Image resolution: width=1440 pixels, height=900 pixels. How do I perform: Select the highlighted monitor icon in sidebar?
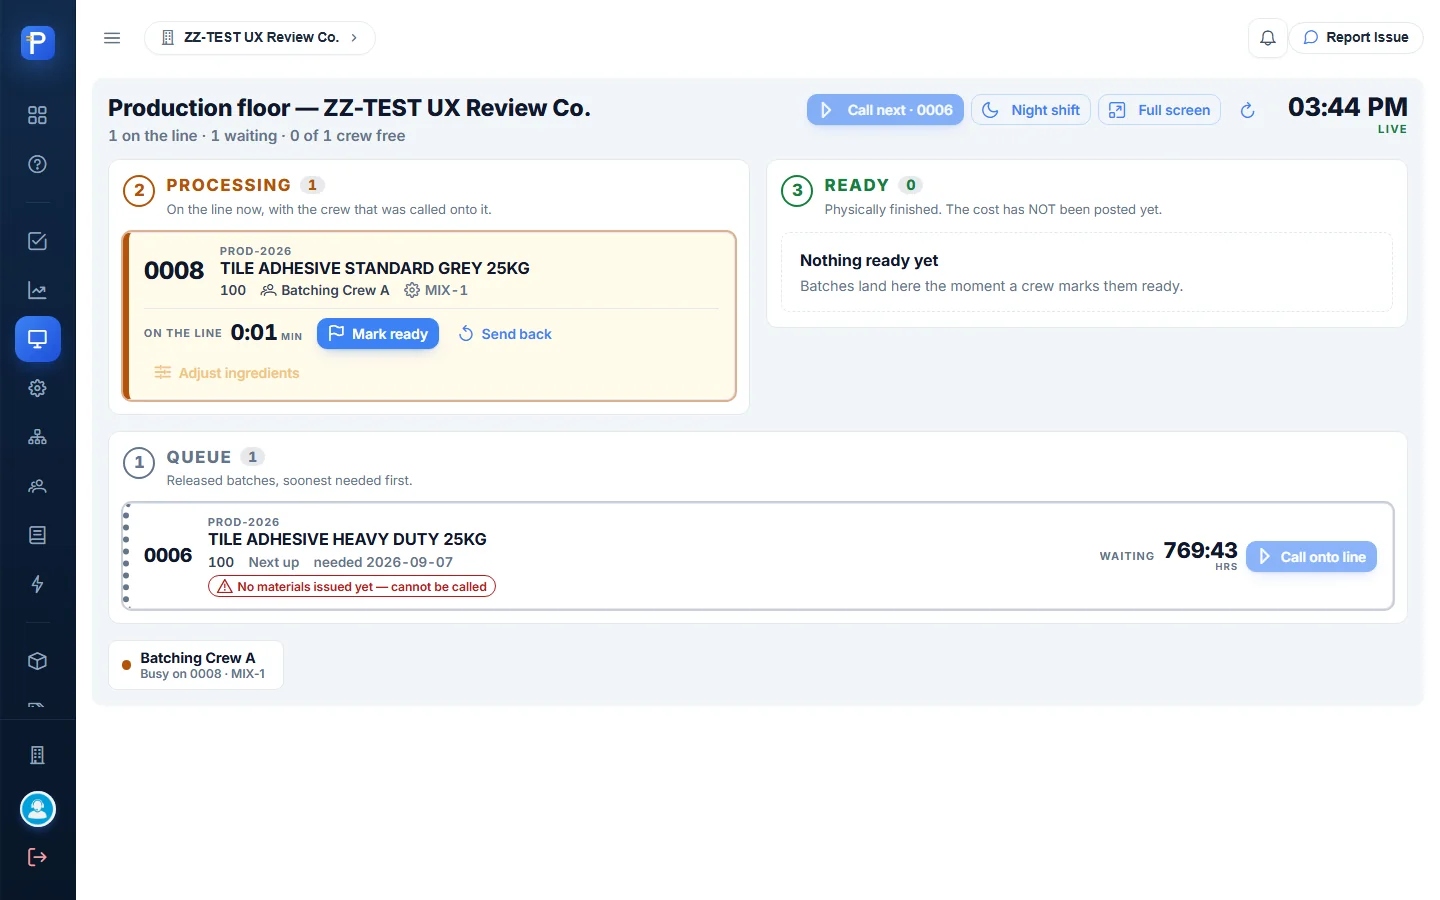tap(38, 339)
